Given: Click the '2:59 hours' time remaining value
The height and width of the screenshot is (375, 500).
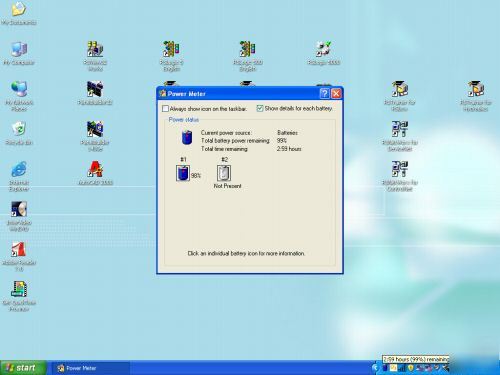Looking at the screenshot, I should 289,149.
